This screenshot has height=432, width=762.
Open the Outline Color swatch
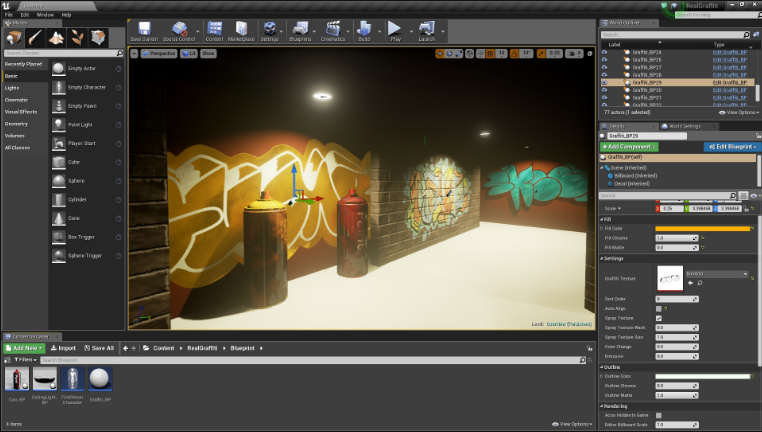(703, 377)
